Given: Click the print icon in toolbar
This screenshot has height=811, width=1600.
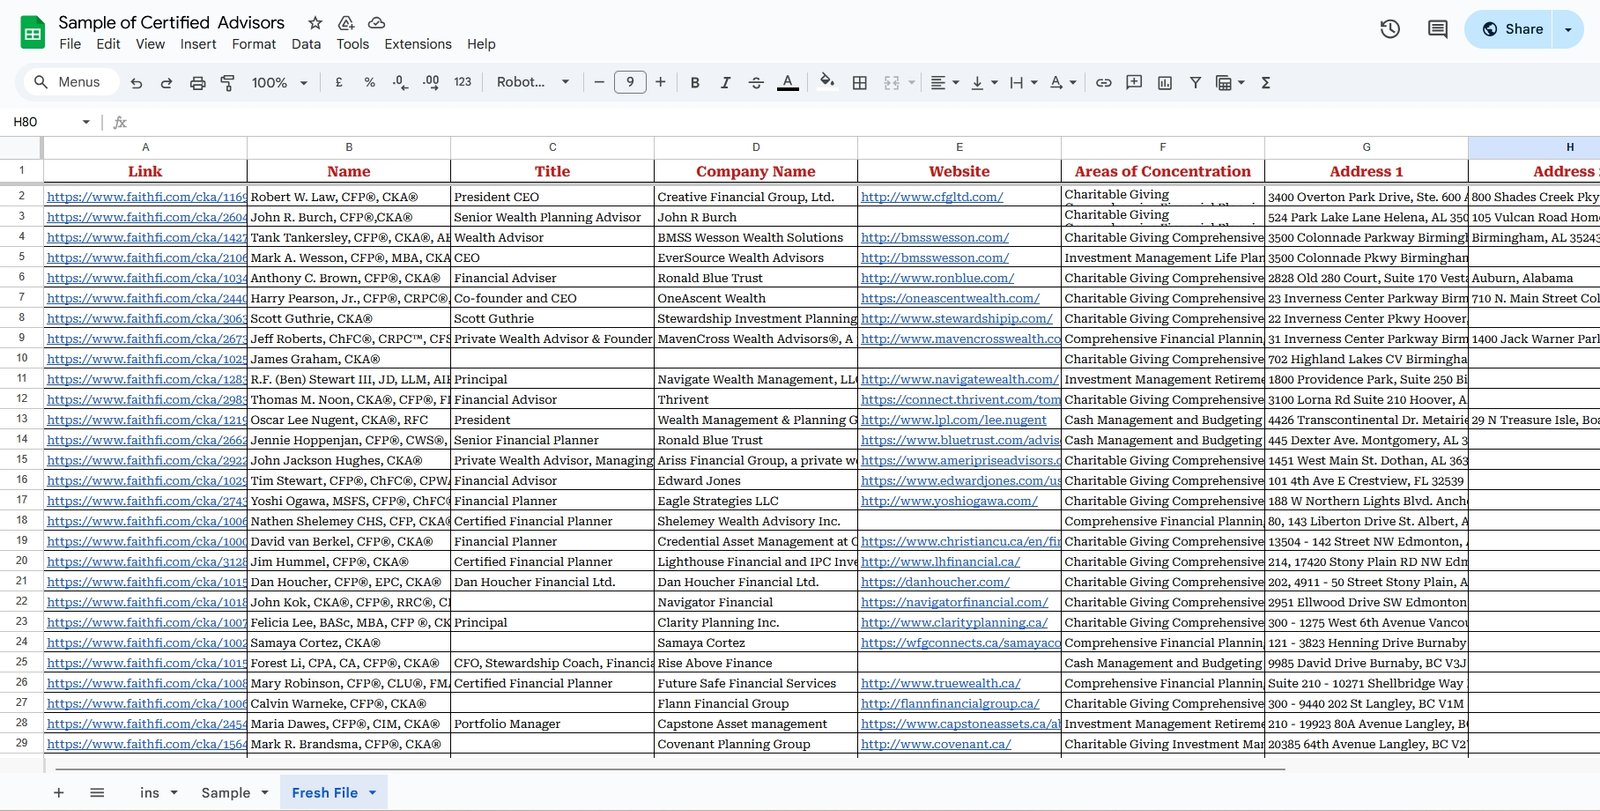Looking at the screenshot, I should point(198,83).
